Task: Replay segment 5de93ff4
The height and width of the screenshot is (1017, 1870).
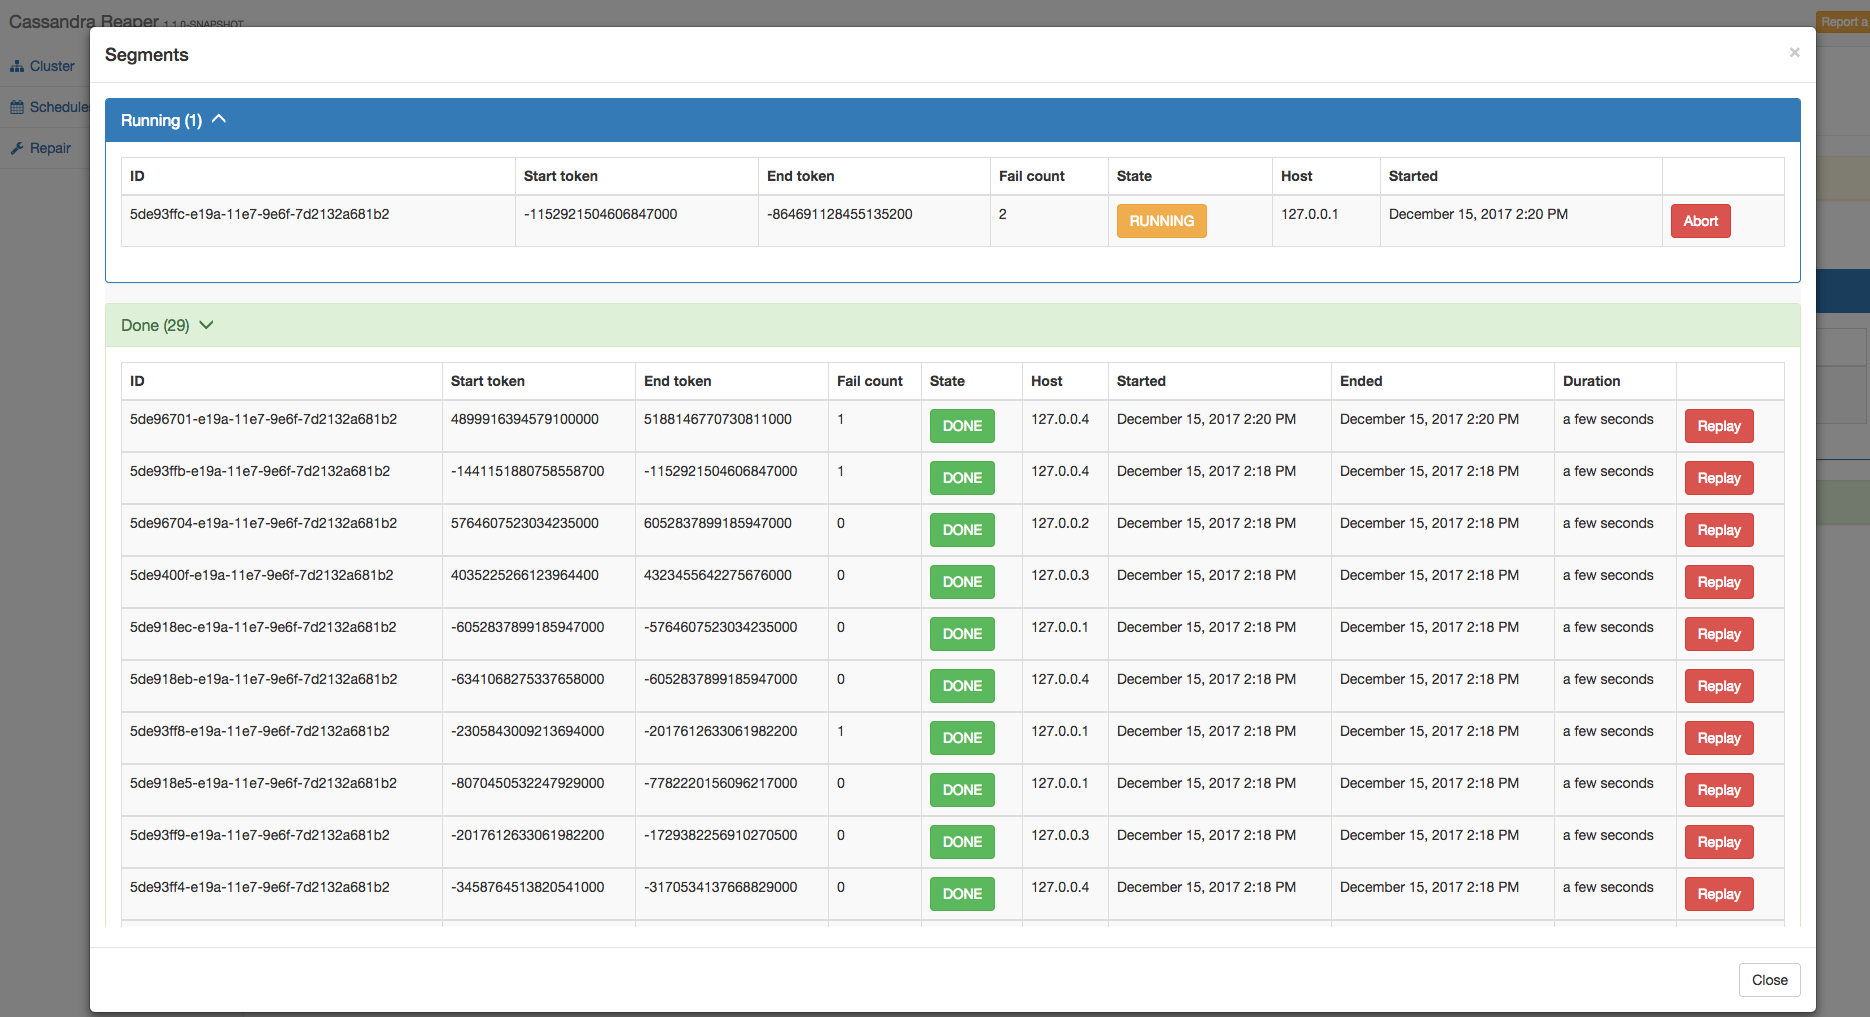Action: click(1719, 894)
